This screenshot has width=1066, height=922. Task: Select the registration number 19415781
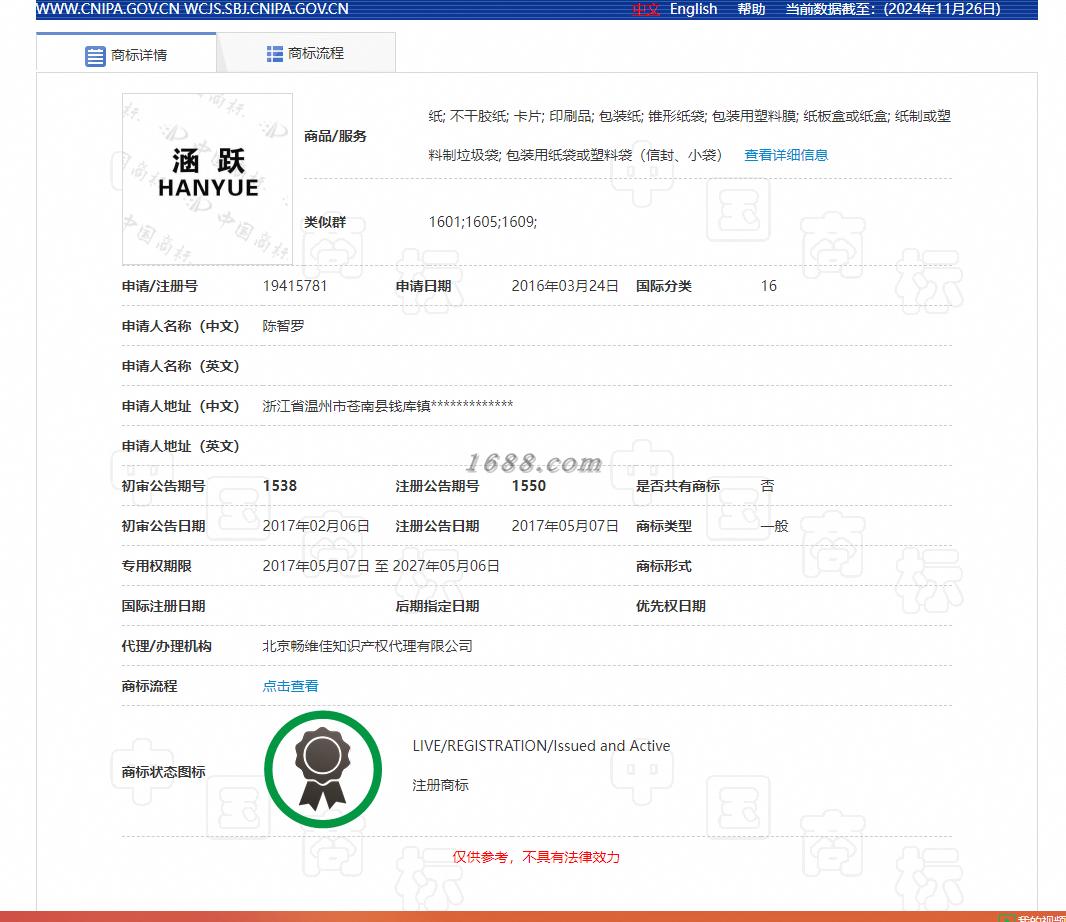point(295,286)
